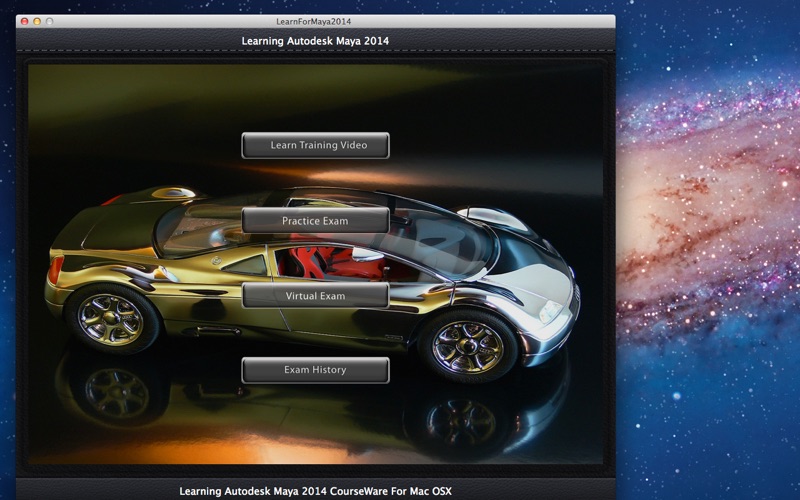800x500 pixels.
Task: Minimize the LearnForMaya2014 window
Action: point(37,21)
